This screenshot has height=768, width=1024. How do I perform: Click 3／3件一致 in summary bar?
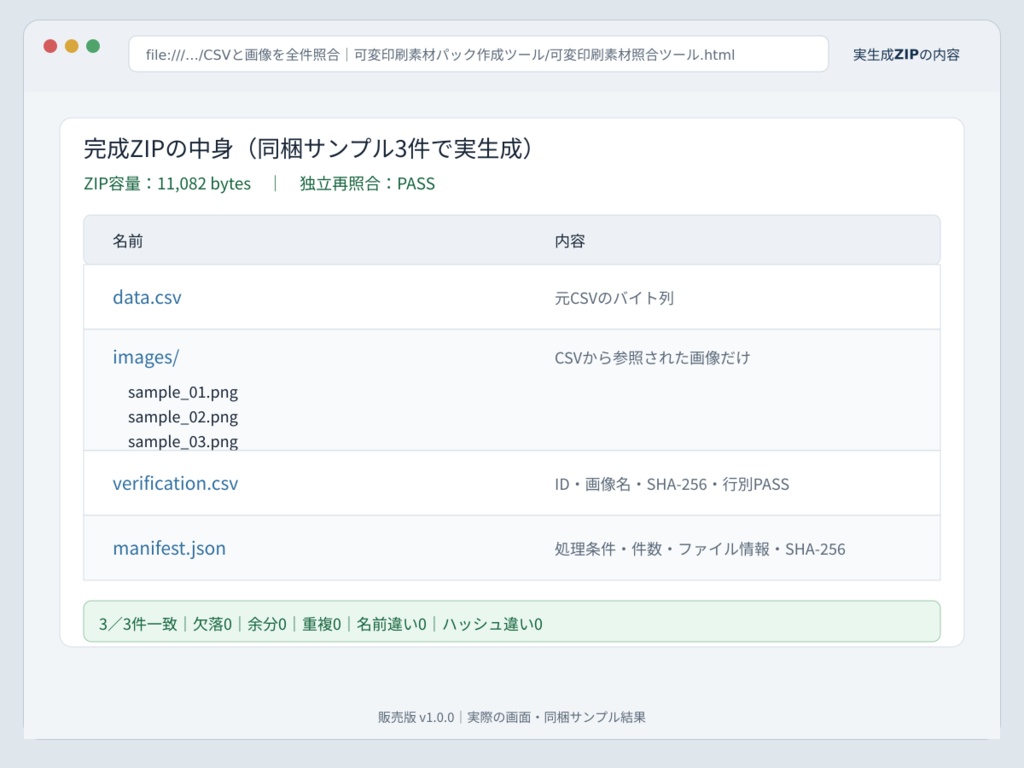tap(138, 624)
